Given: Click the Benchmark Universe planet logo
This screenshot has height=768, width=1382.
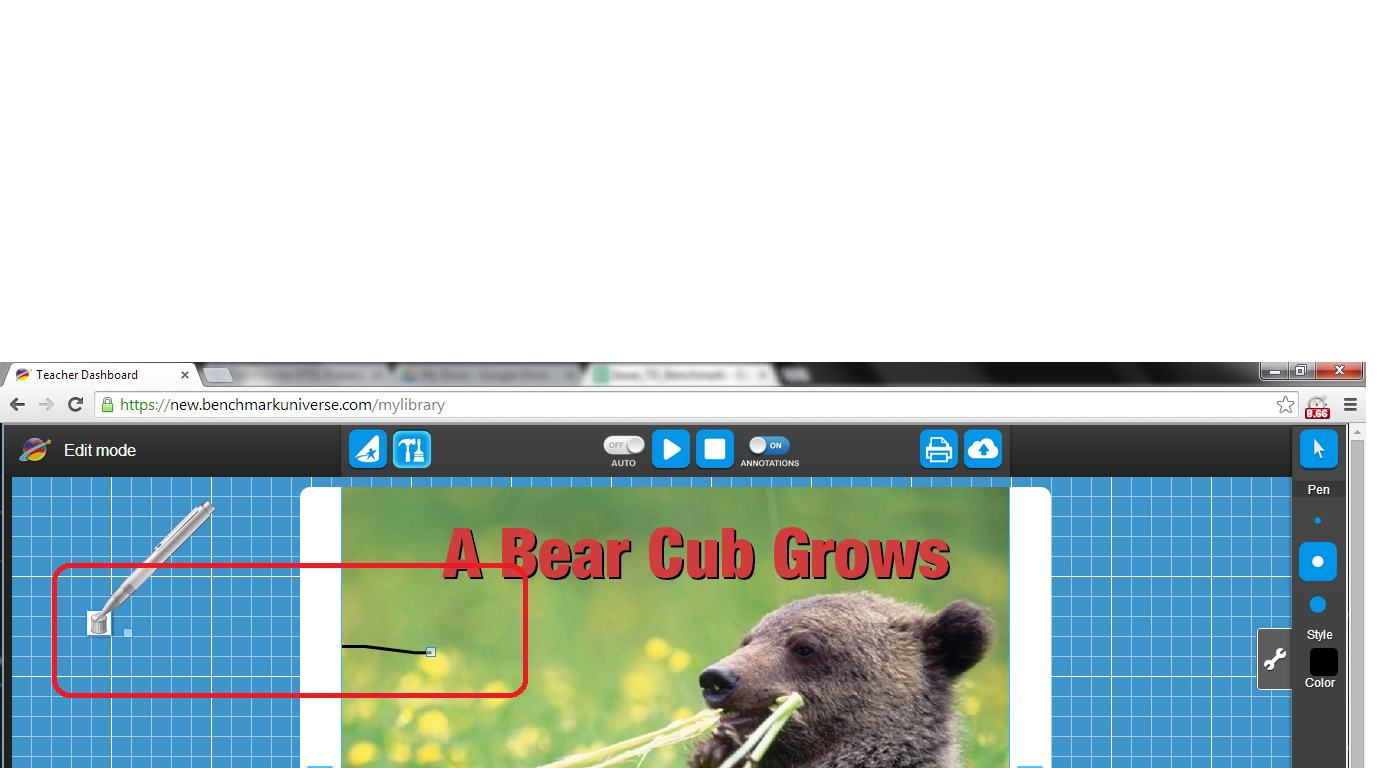Looking at the screenshot, I should (34, 450).
